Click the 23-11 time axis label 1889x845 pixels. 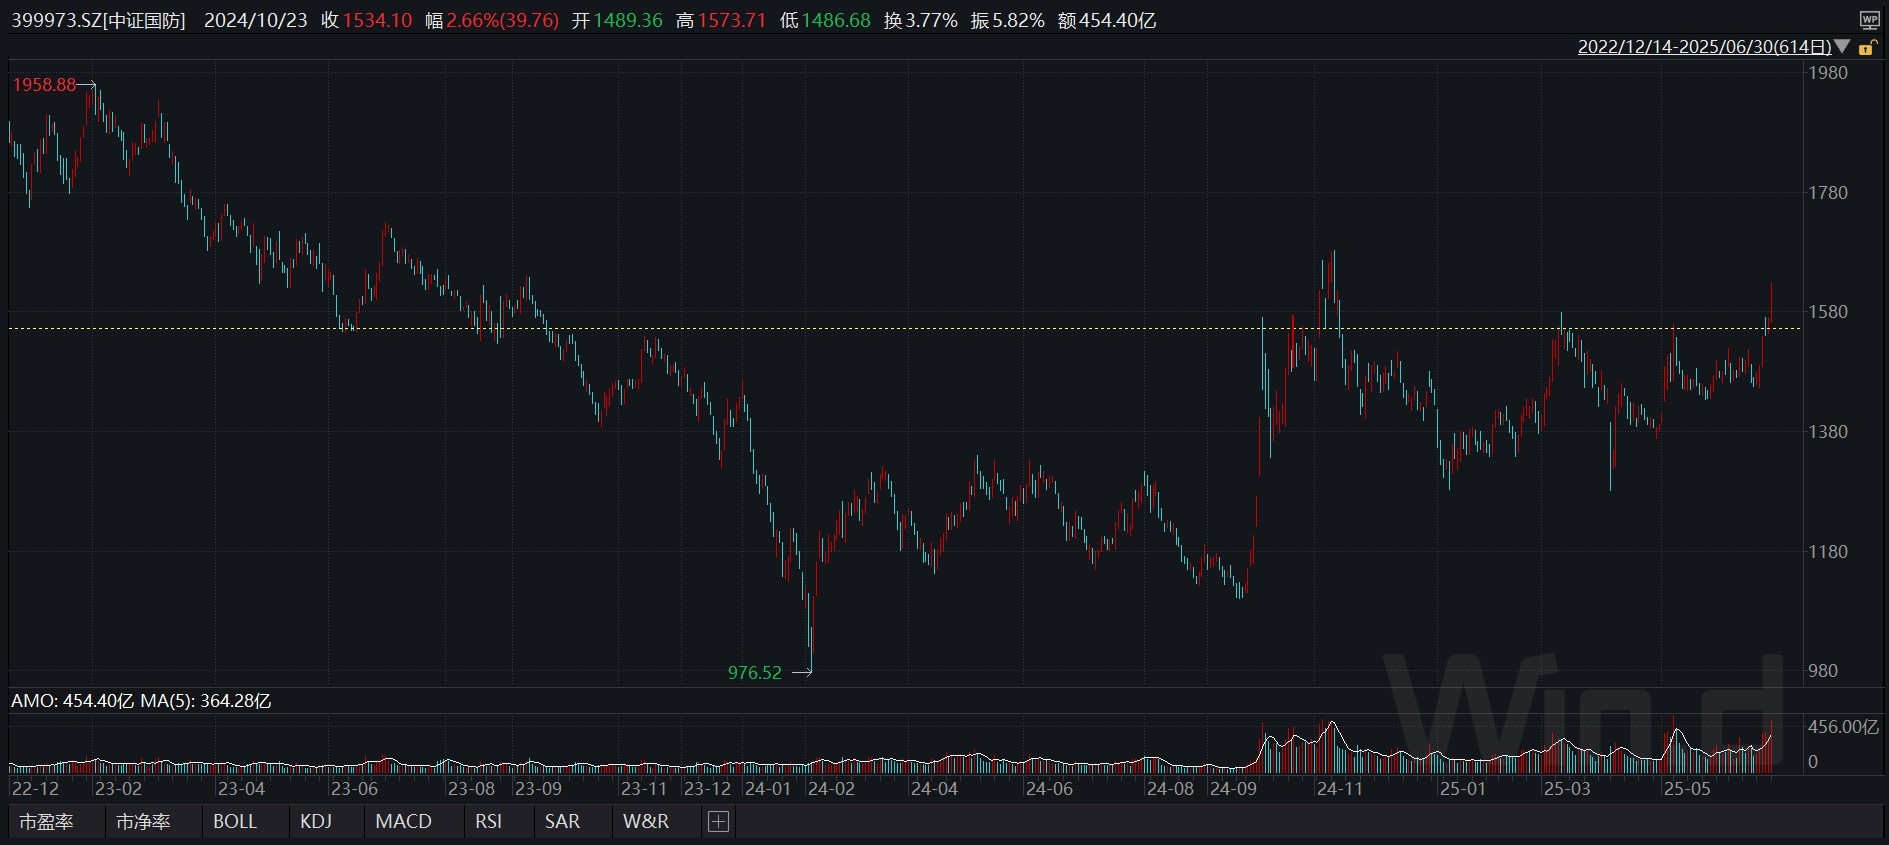pos(644,789)
